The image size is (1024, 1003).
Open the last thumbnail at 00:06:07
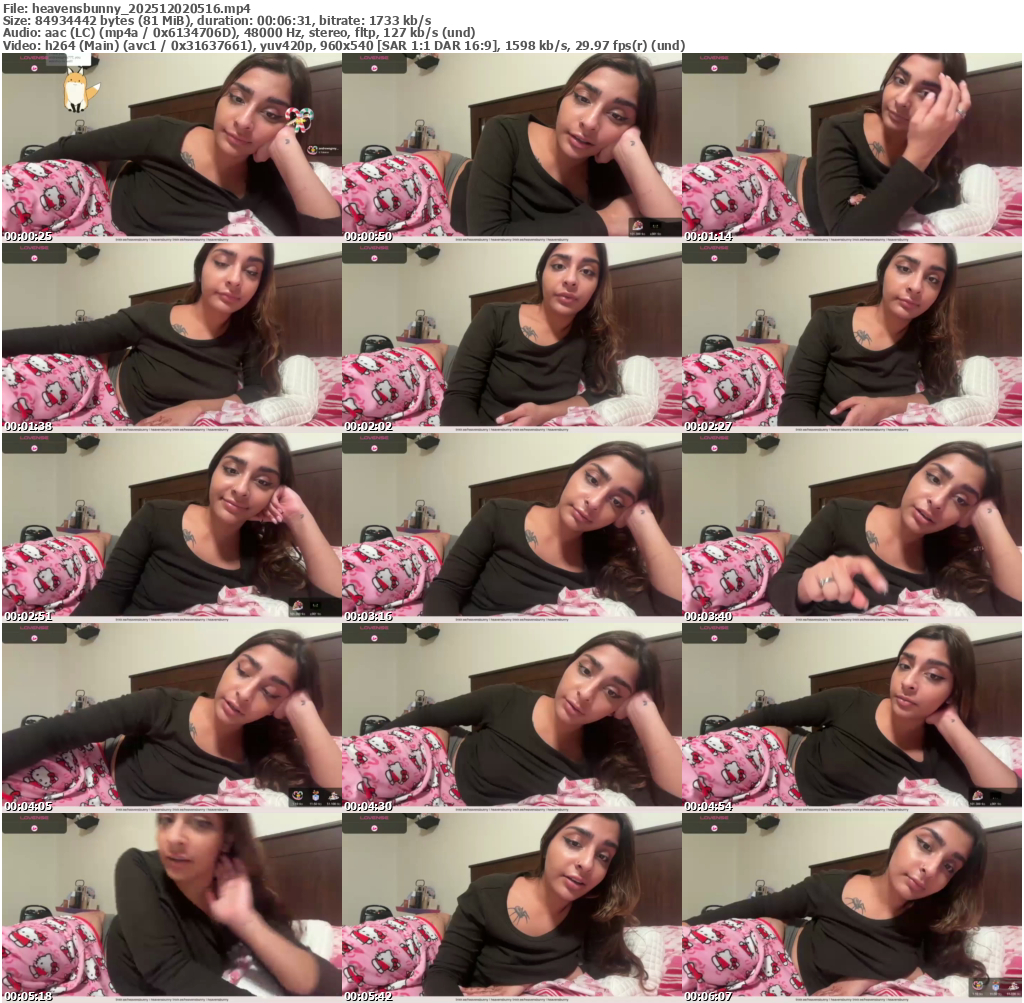(x=852, y=904)
